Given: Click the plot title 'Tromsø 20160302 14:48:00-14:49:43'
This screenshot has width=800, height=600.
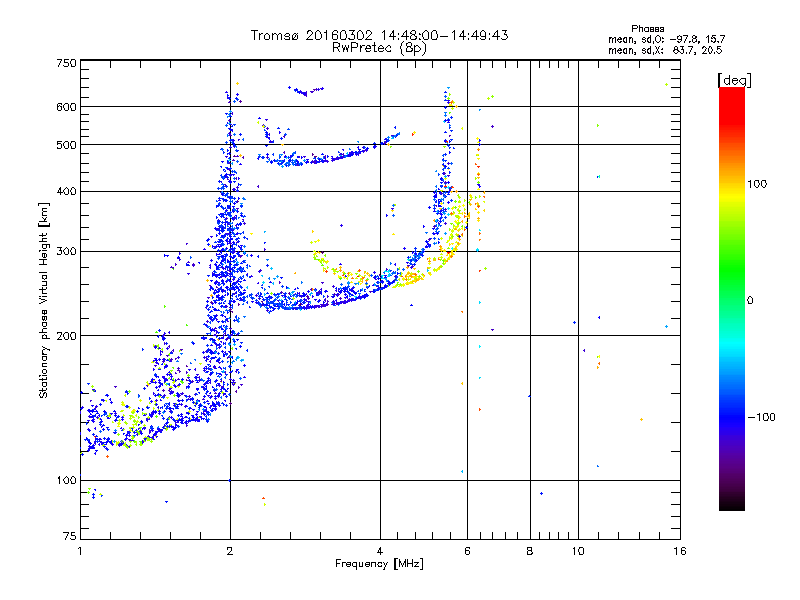Looking at the screenshot, I should click(379, 35).
